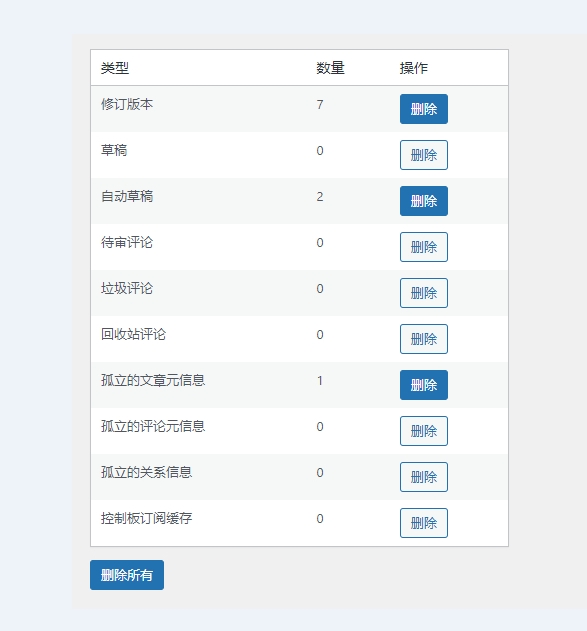The width and height of the screenshot is (587, 631).
Task: Delete the 修订版本 entries
Action: (424, 109)
